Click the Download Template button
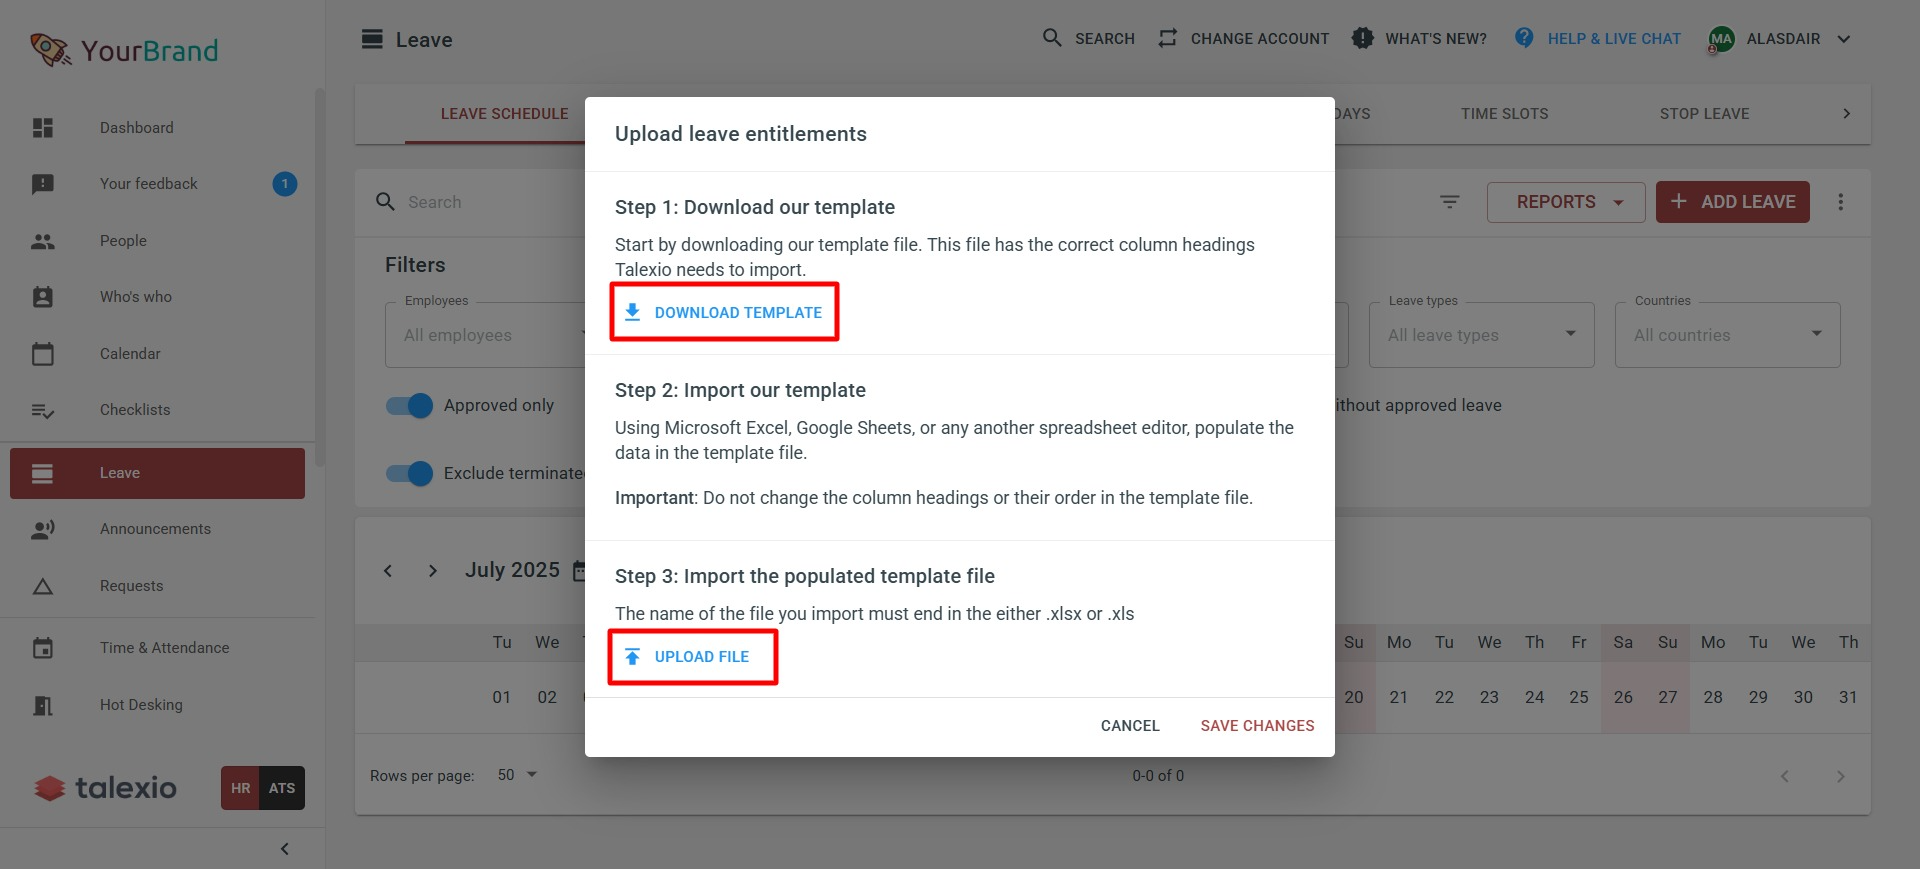The height and width of the screenshot is (869, 1920). coord(724,312)
